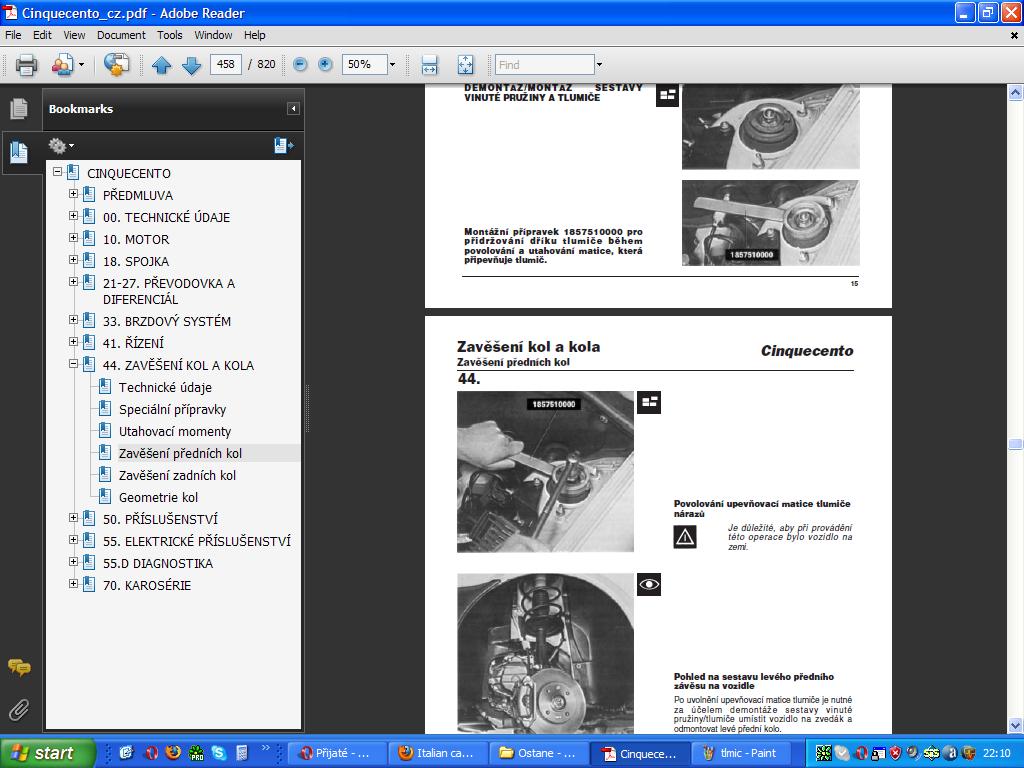Go to previous page with up arrow
Image resolution: width=1024 pixels, height=768 pixels.
(x=161, y=65)
